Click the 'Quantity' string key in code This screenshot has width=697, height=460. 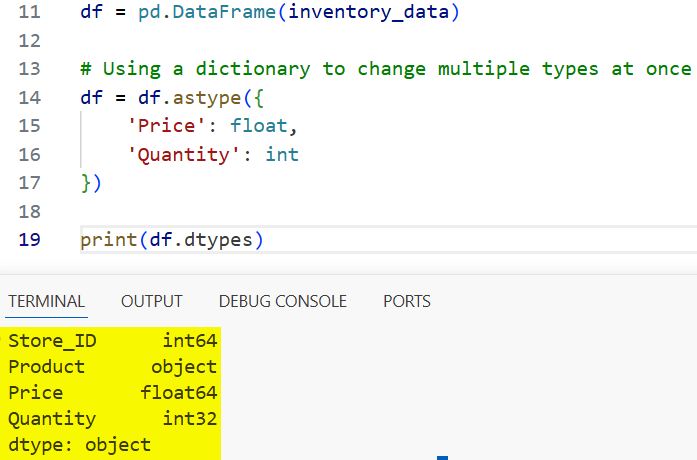[x=184, y=155]
